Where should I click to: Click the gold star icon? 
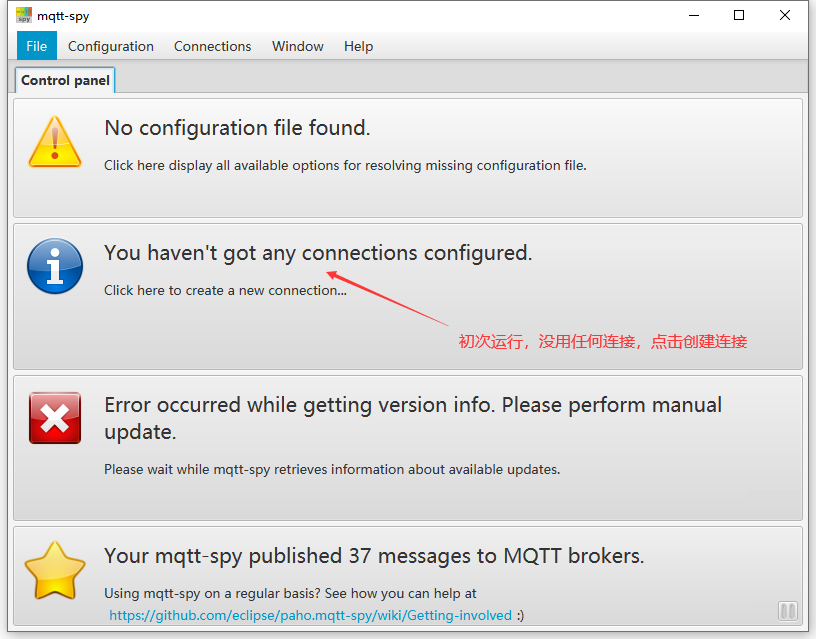(55, 571)
